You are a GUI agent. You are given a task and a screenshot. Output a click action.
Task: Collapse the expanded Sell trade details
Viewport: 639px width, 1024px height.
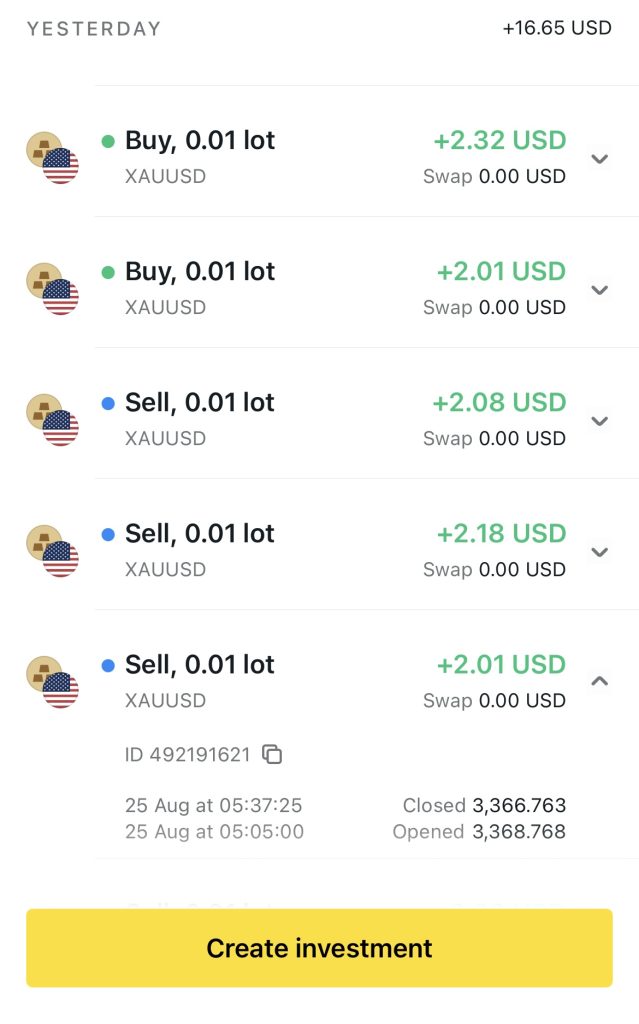tap(599, 682)
